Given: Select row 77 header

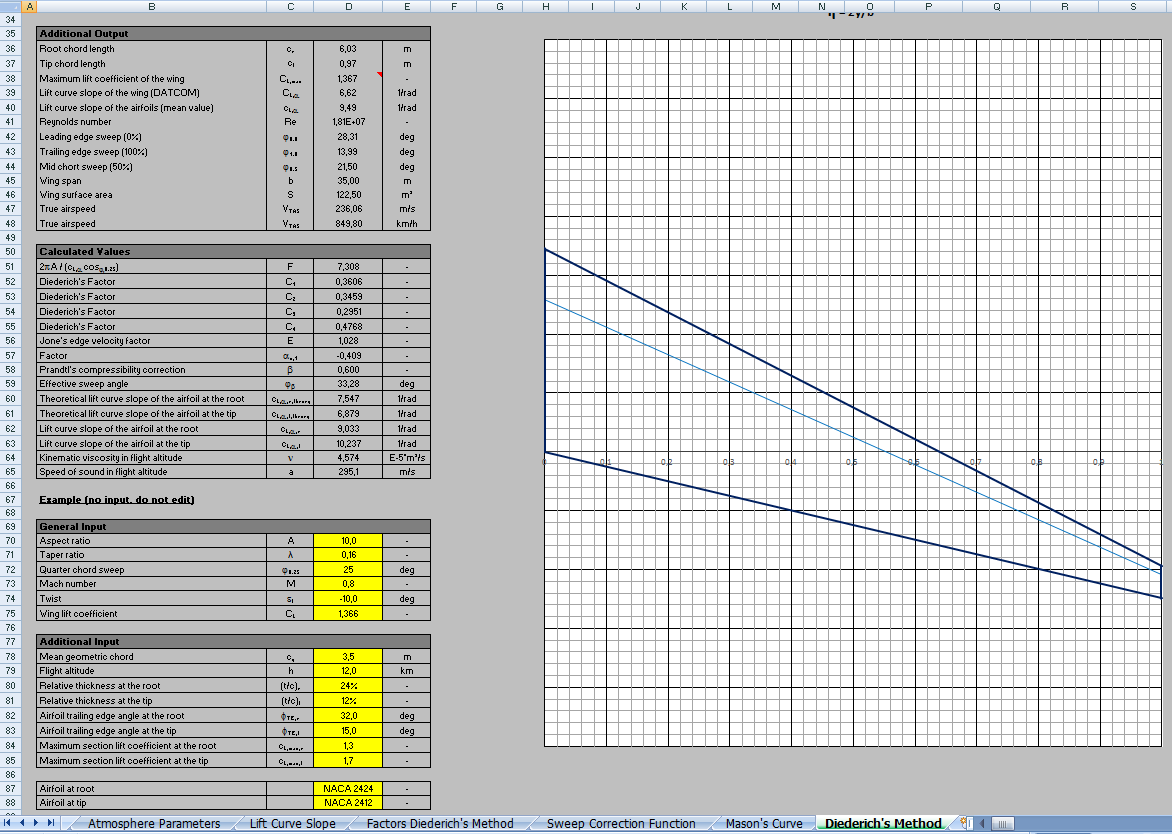Looking at the screenshot, I should pyautogui.click(x=11, y=641).
